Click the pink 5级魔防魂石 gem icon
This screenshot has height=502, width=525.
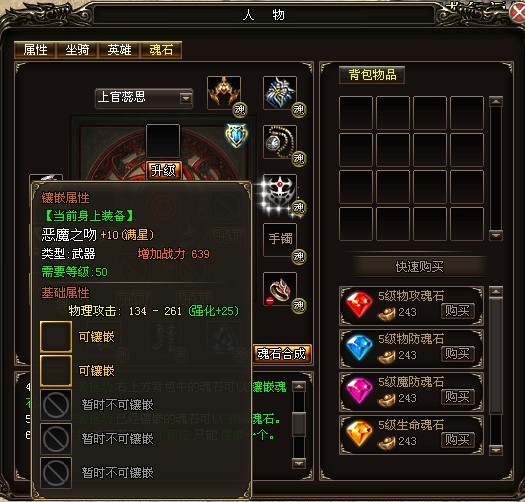(359, 390)
